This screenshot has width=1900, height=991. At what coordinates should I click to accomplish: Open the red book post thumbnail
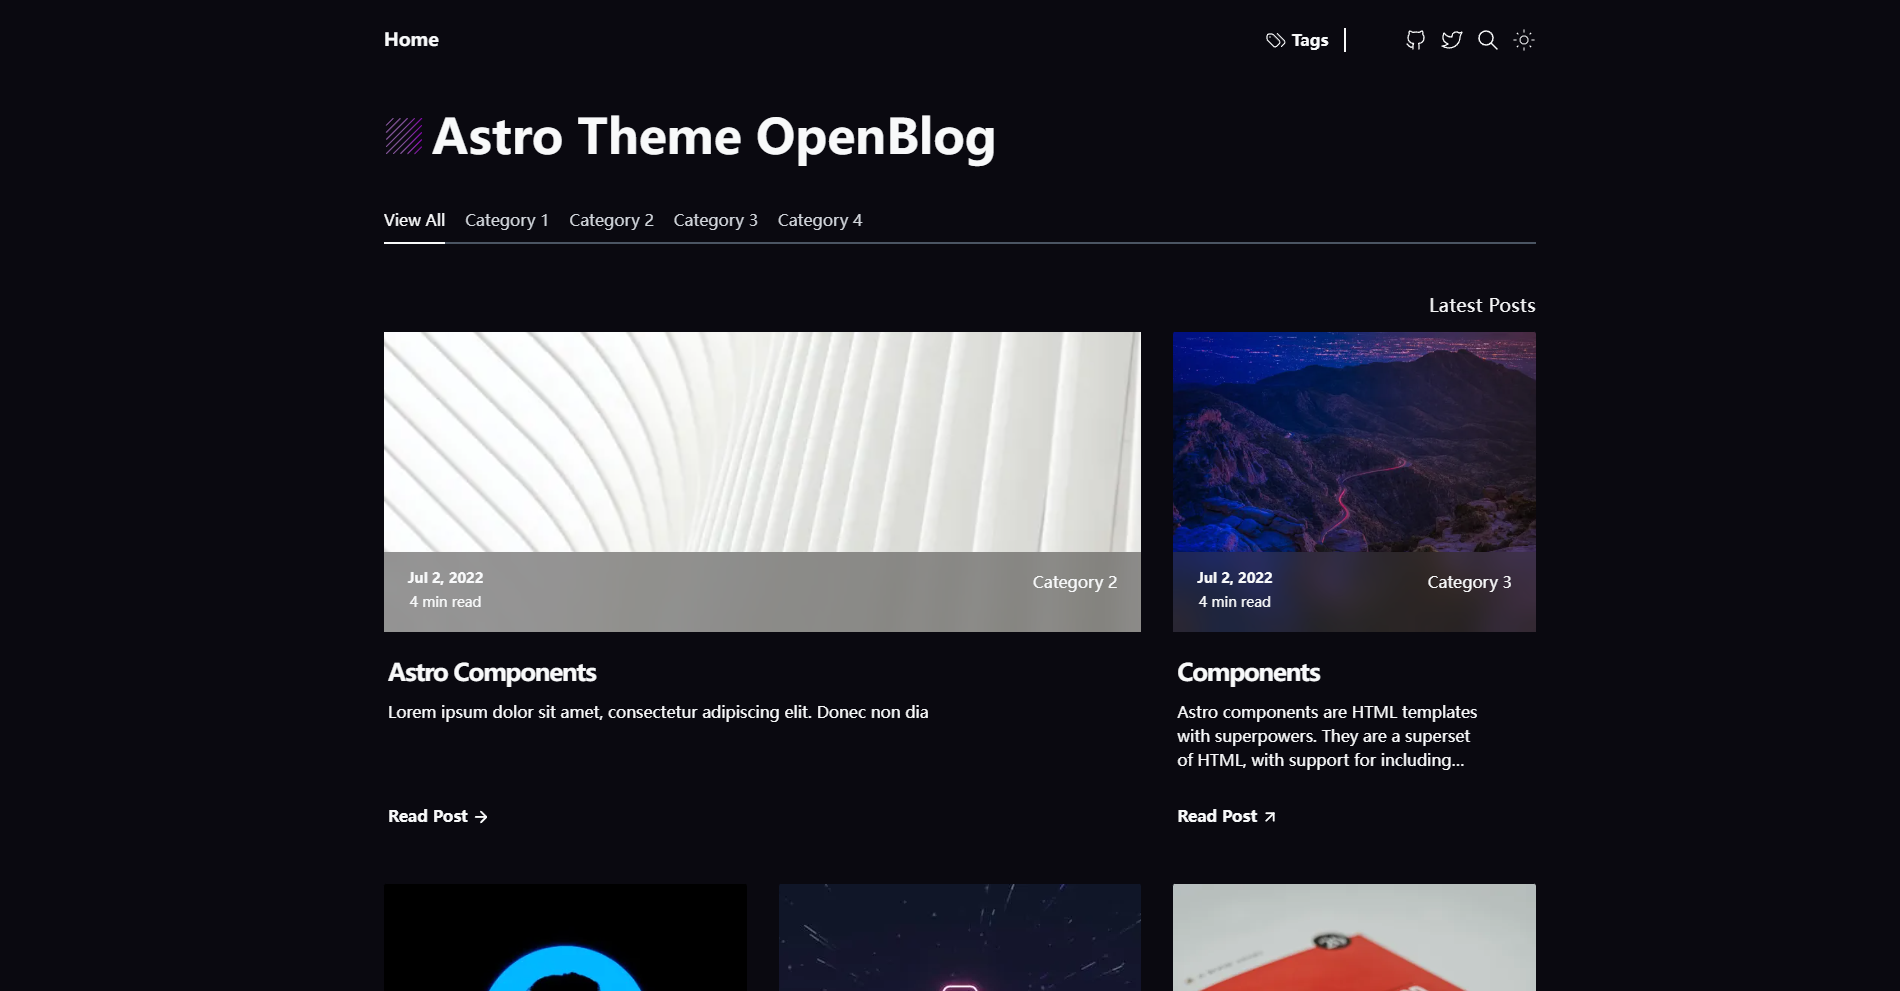(x=1354, y=937)
